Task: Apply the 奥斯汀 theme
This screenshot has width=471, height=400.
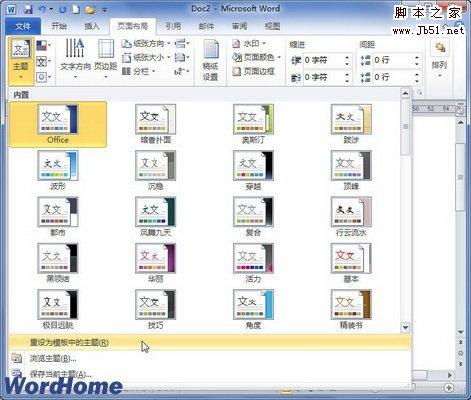Action: click(253, 124)
